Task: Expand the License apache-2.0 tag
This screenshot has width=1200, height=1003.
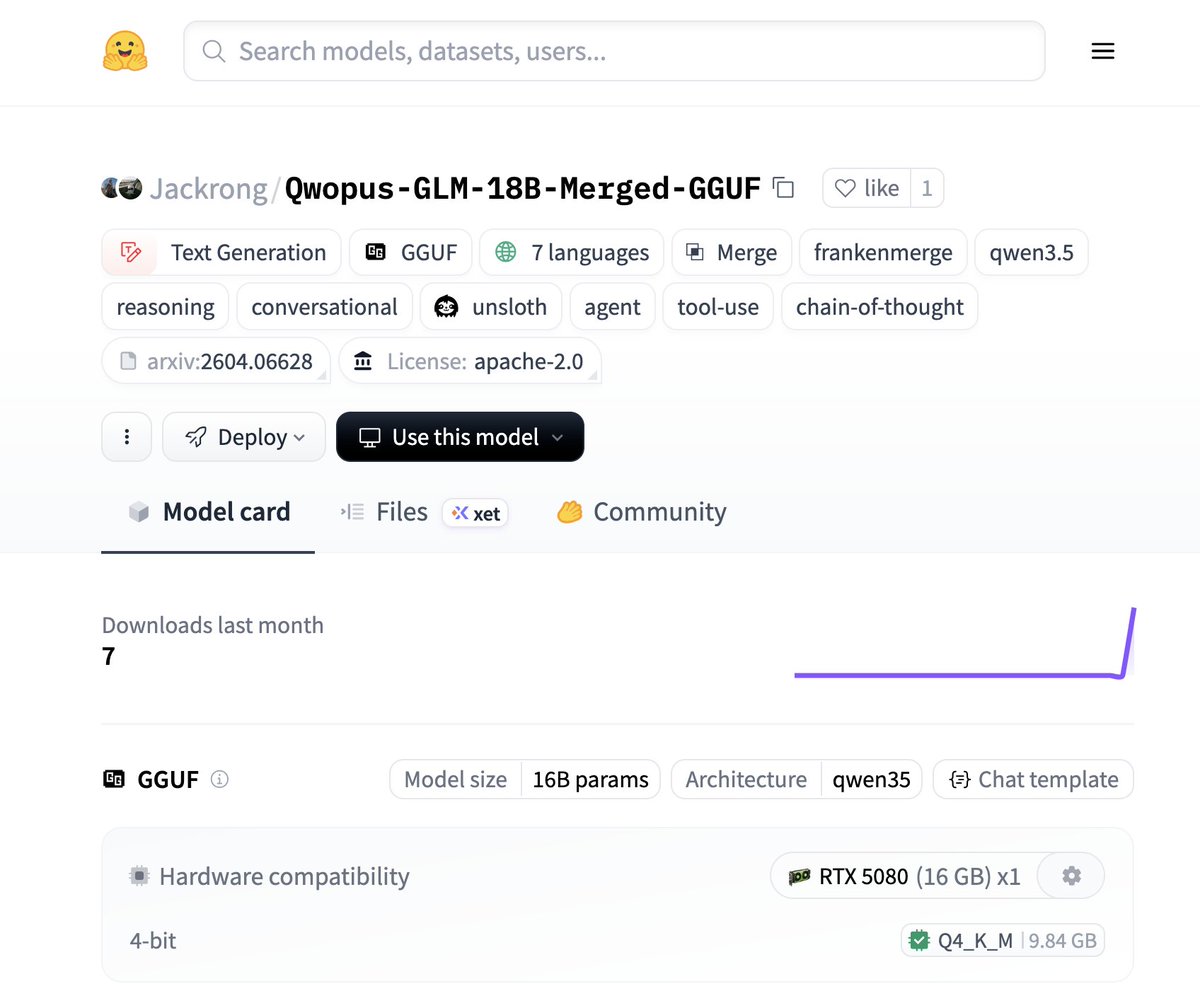Action: [470, 361]
